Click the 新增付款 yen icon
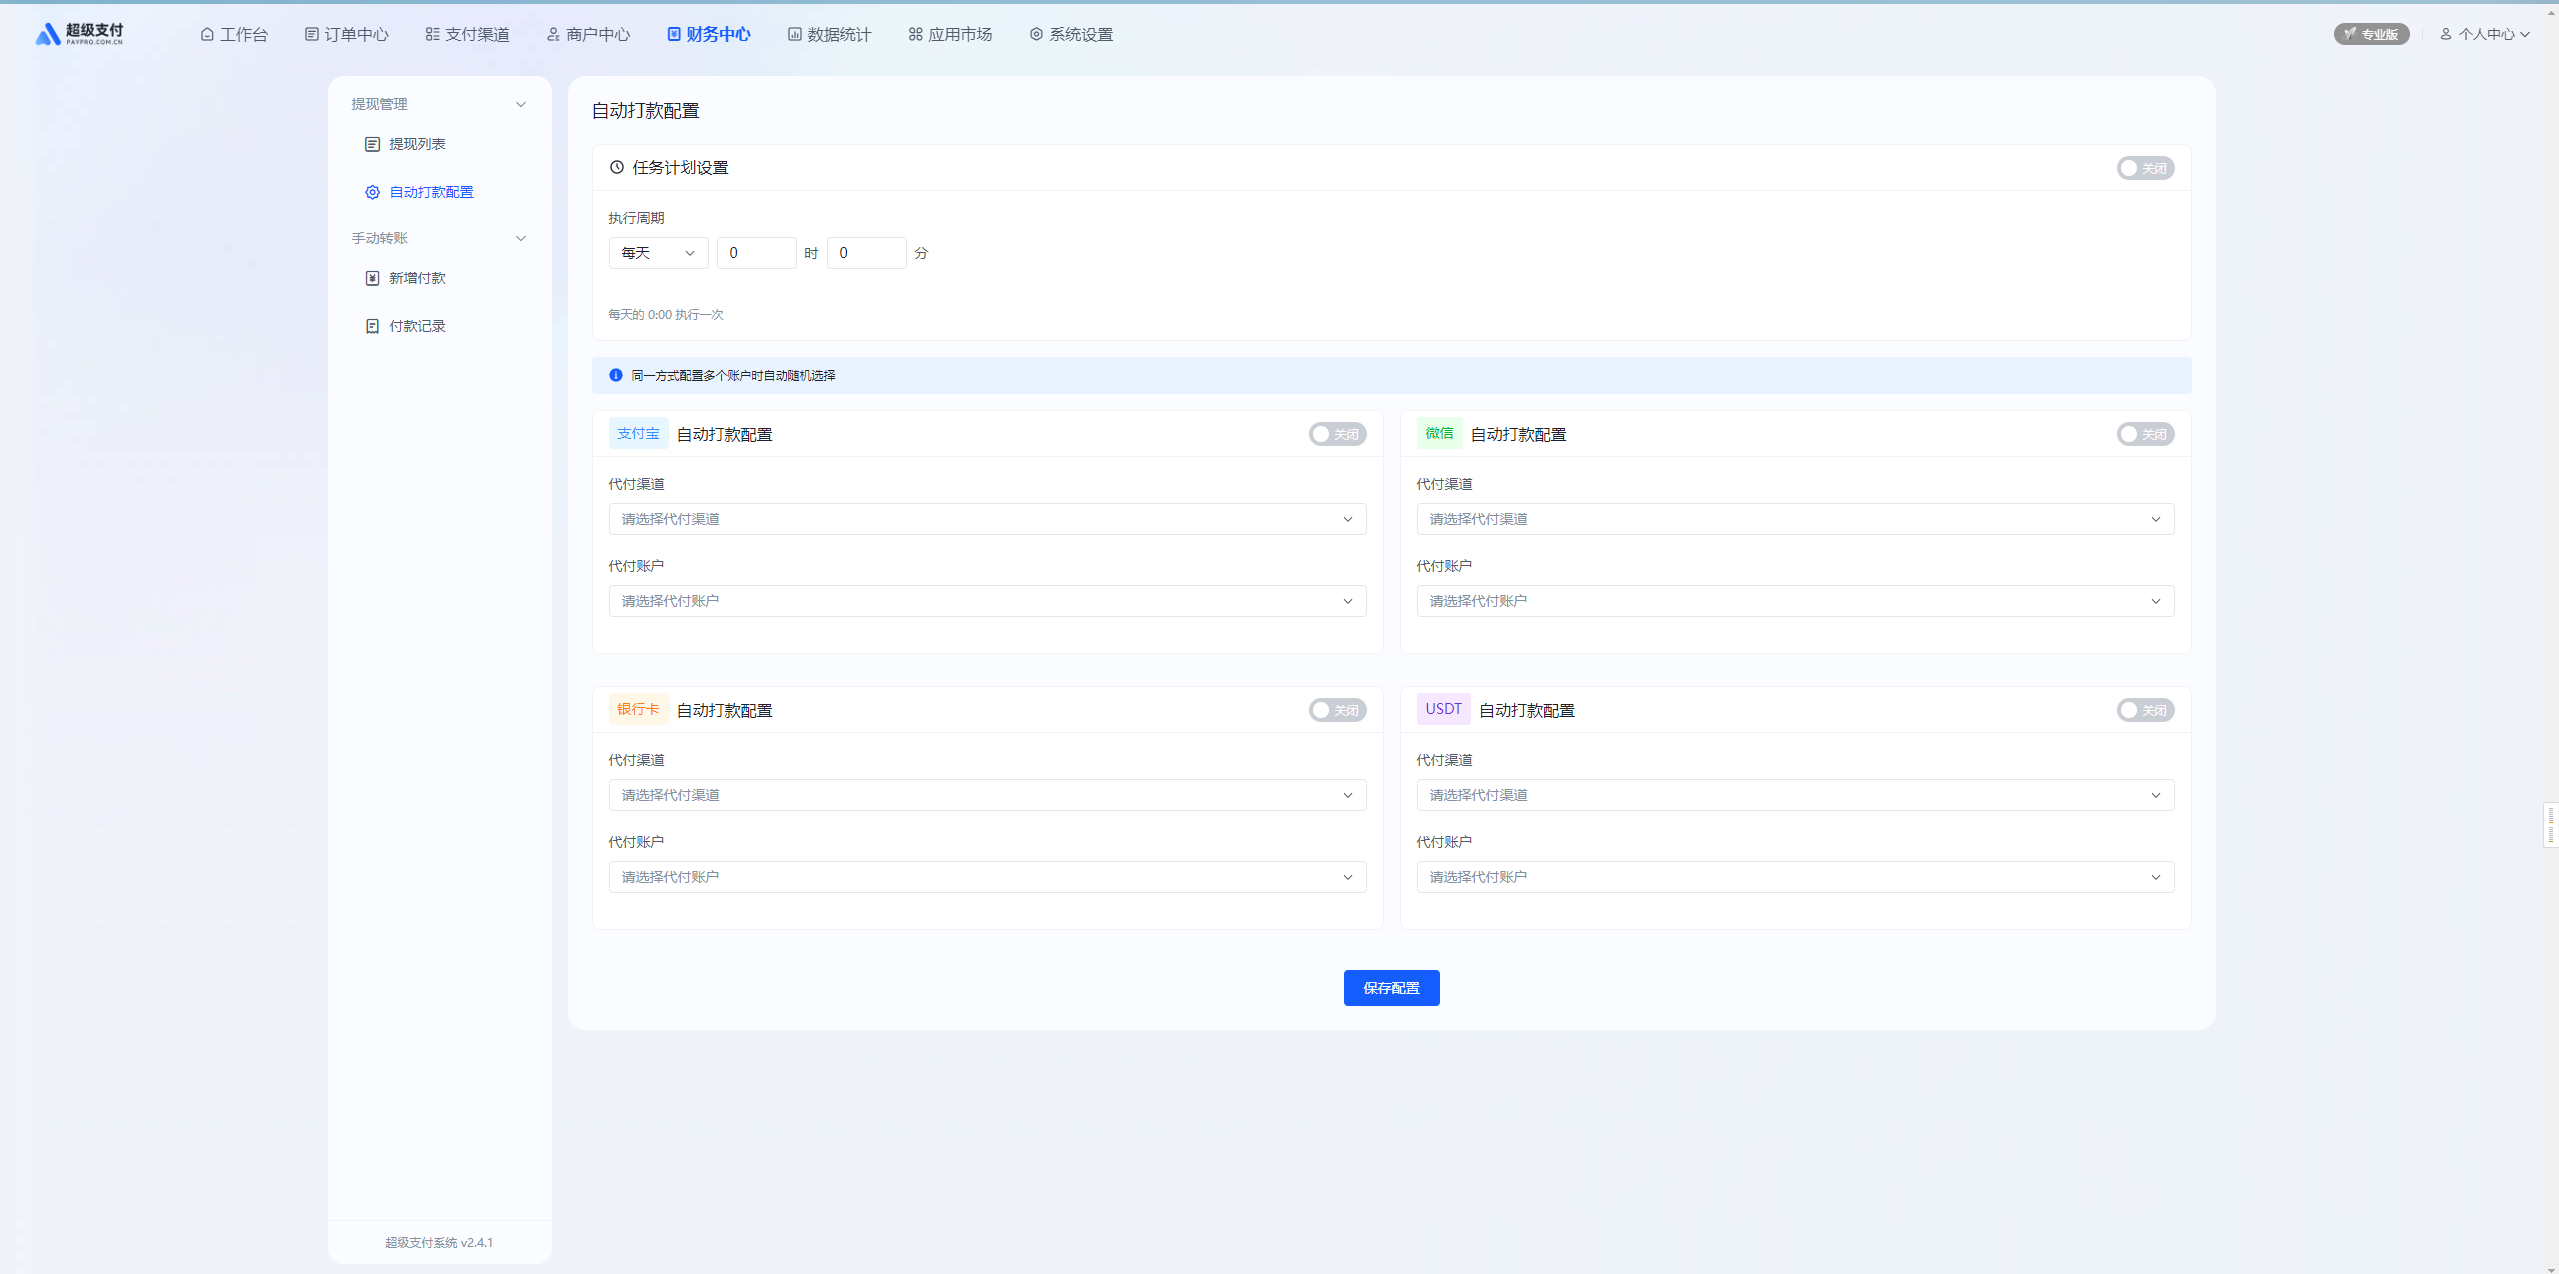The image size is (2559, 1274). pos(372,278)
